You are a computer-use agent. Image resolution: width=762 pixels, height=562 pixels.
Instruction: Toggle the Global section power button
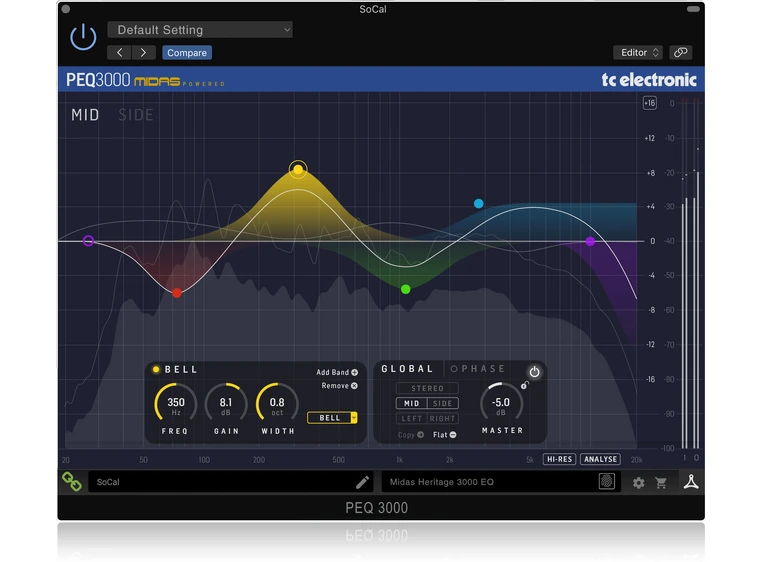point(534,372)
